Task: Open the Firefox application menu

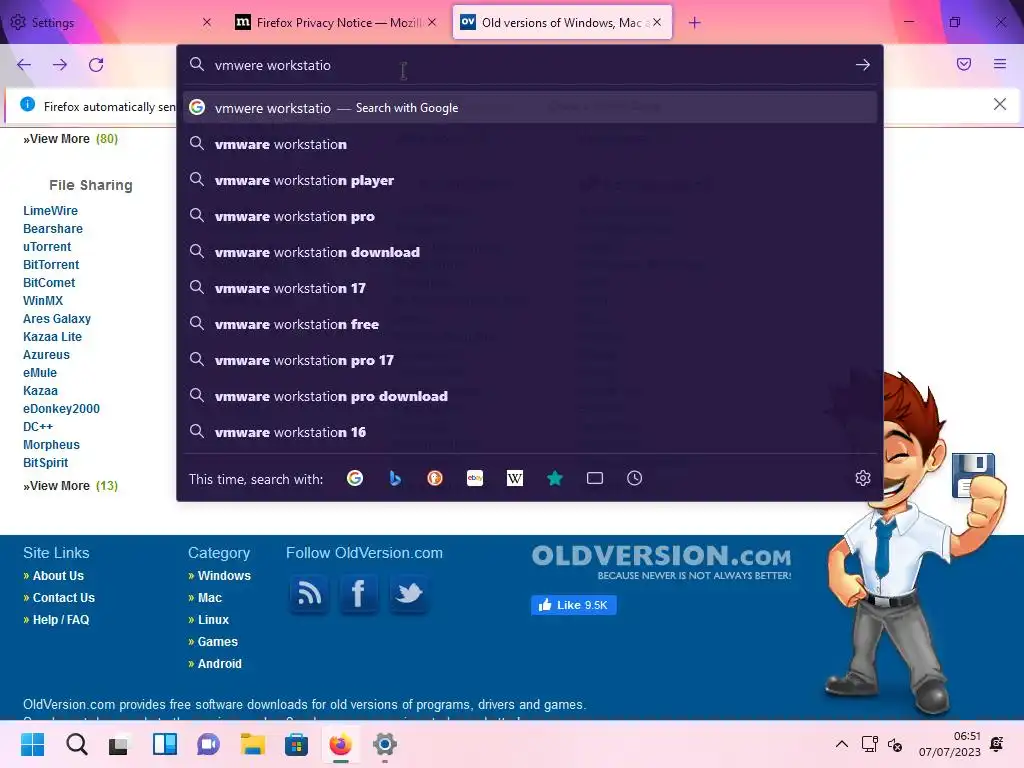Action: (1000, 64)
